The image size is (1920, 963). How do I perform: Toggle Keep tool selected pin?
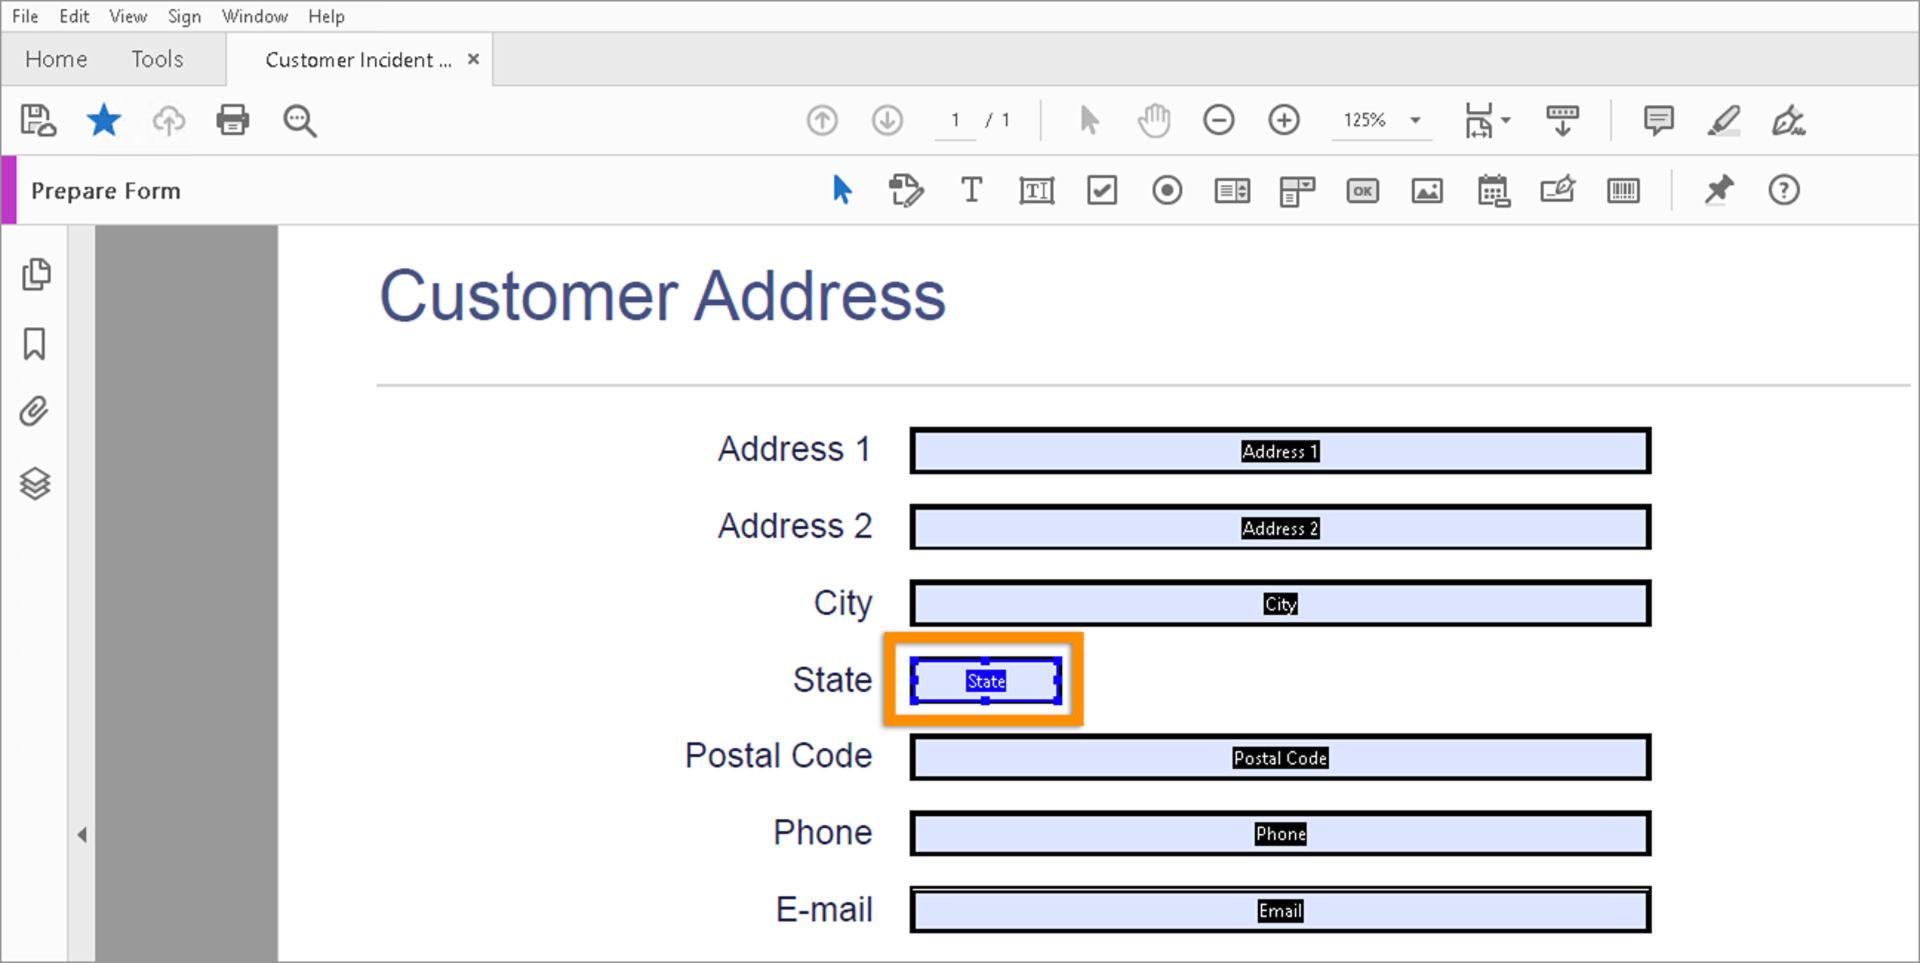point(1719,190)
